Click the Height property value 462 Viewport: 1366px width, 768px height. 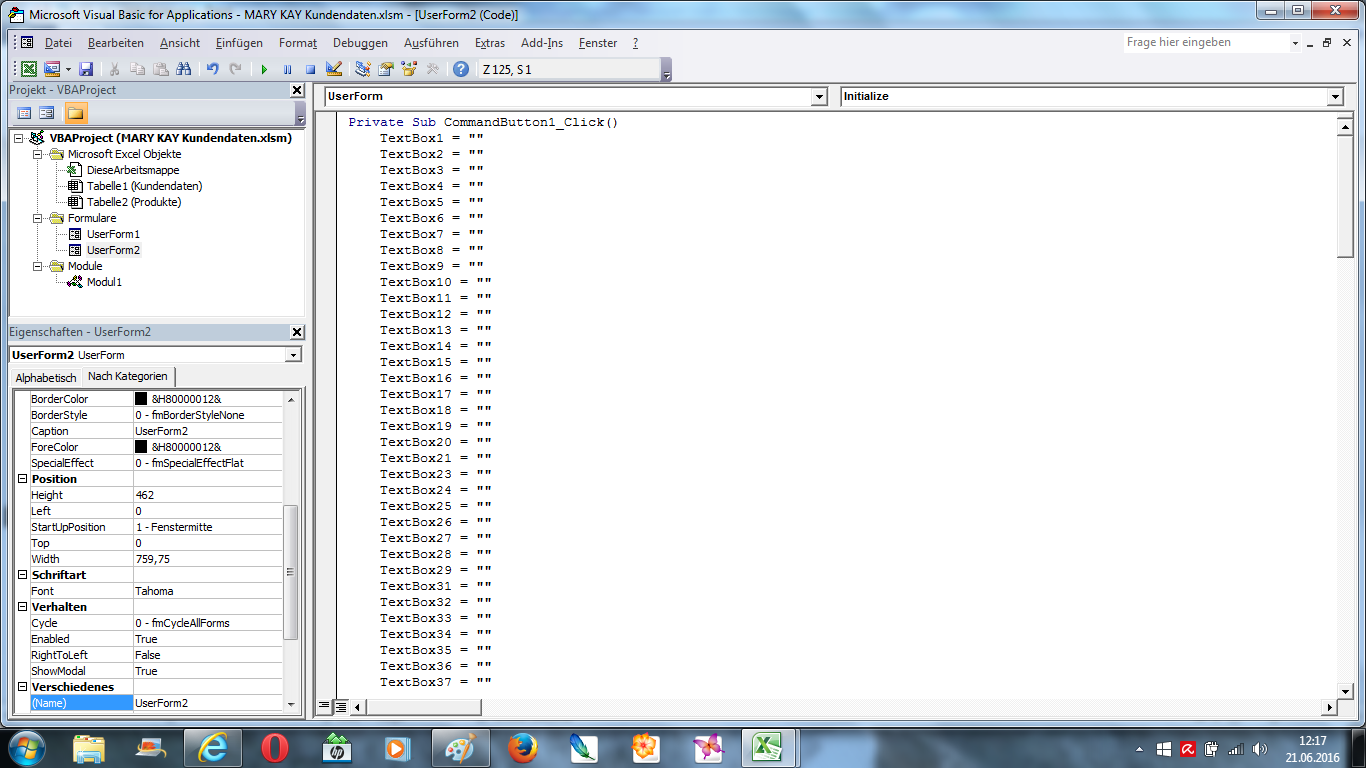[208, 495]
